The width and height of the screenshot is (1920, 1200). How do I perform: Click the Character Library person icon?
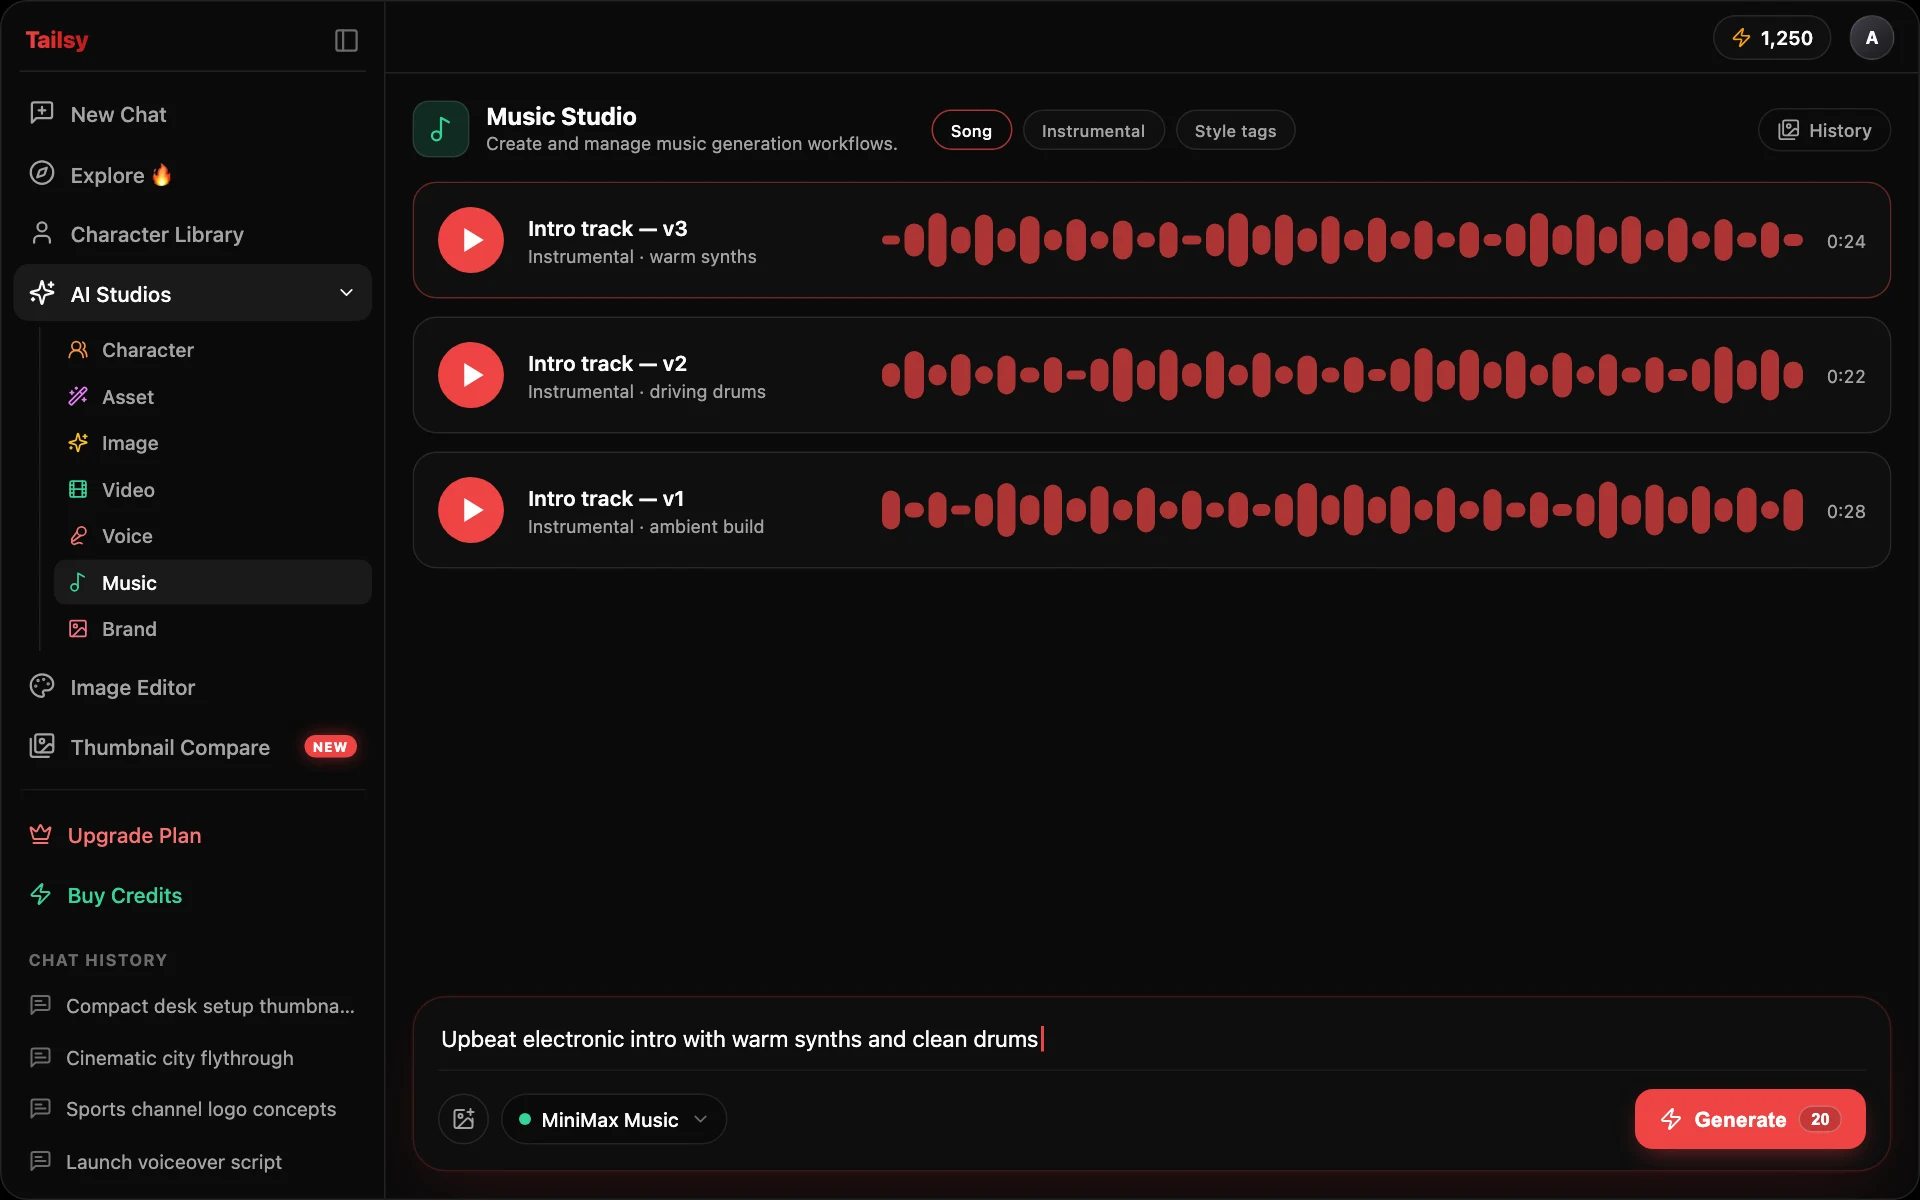42,233
